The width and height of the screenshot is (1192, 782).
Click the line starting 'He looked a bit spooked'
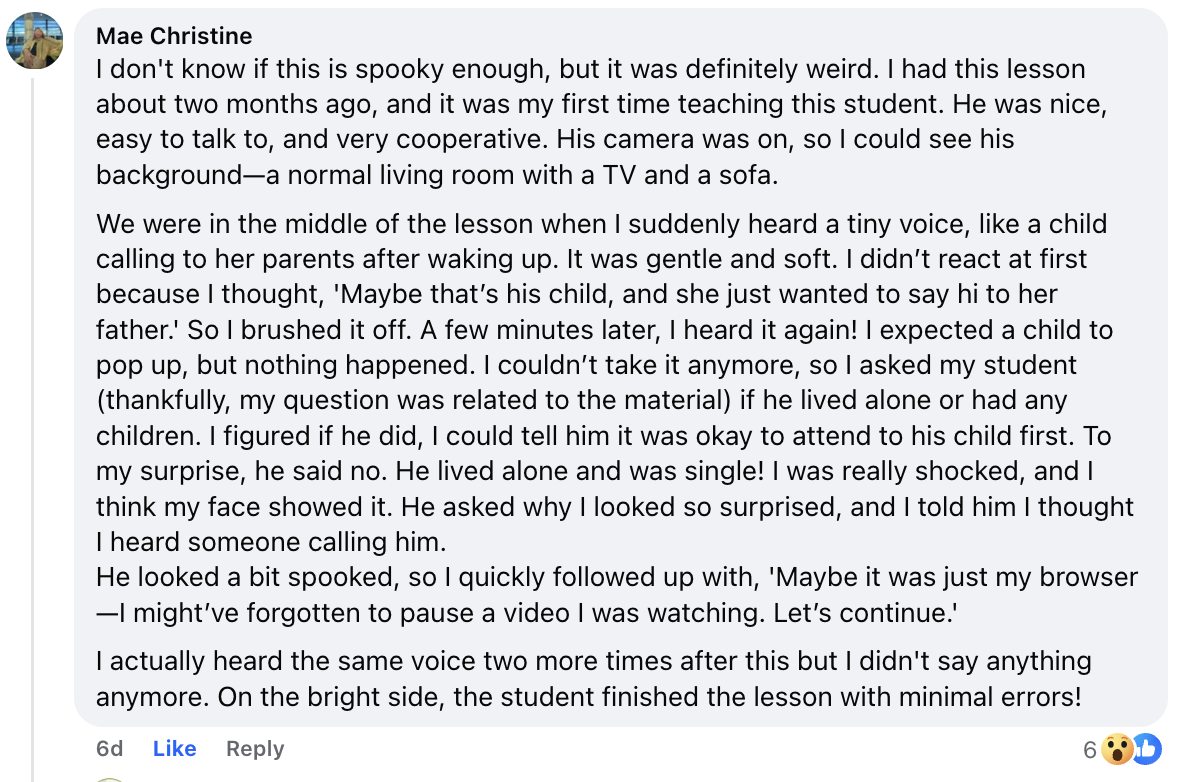point(616,577)
